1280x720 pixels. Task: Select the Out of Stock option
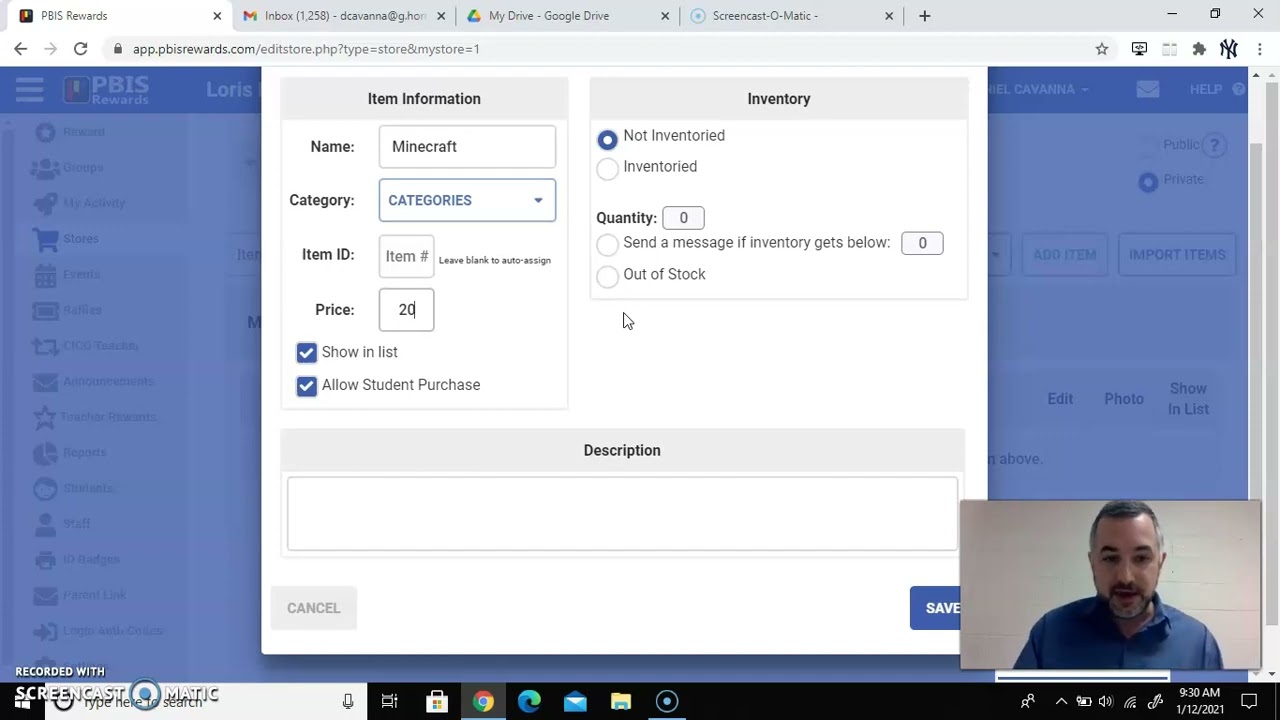point(607,276)
